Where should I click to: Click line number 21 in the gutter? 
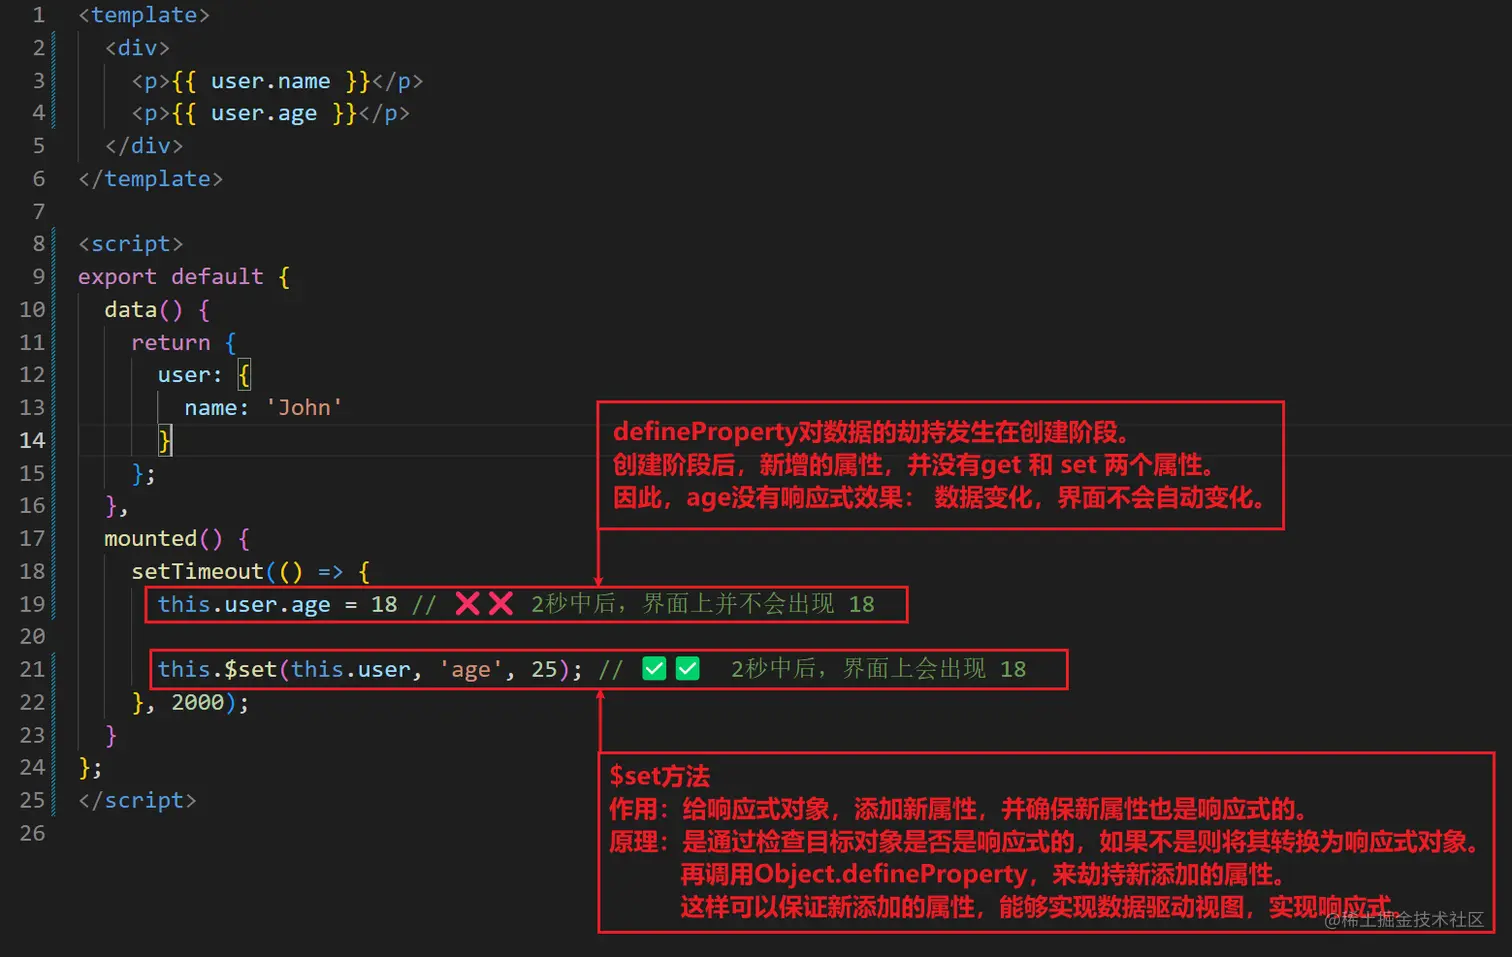coord(32,669)
